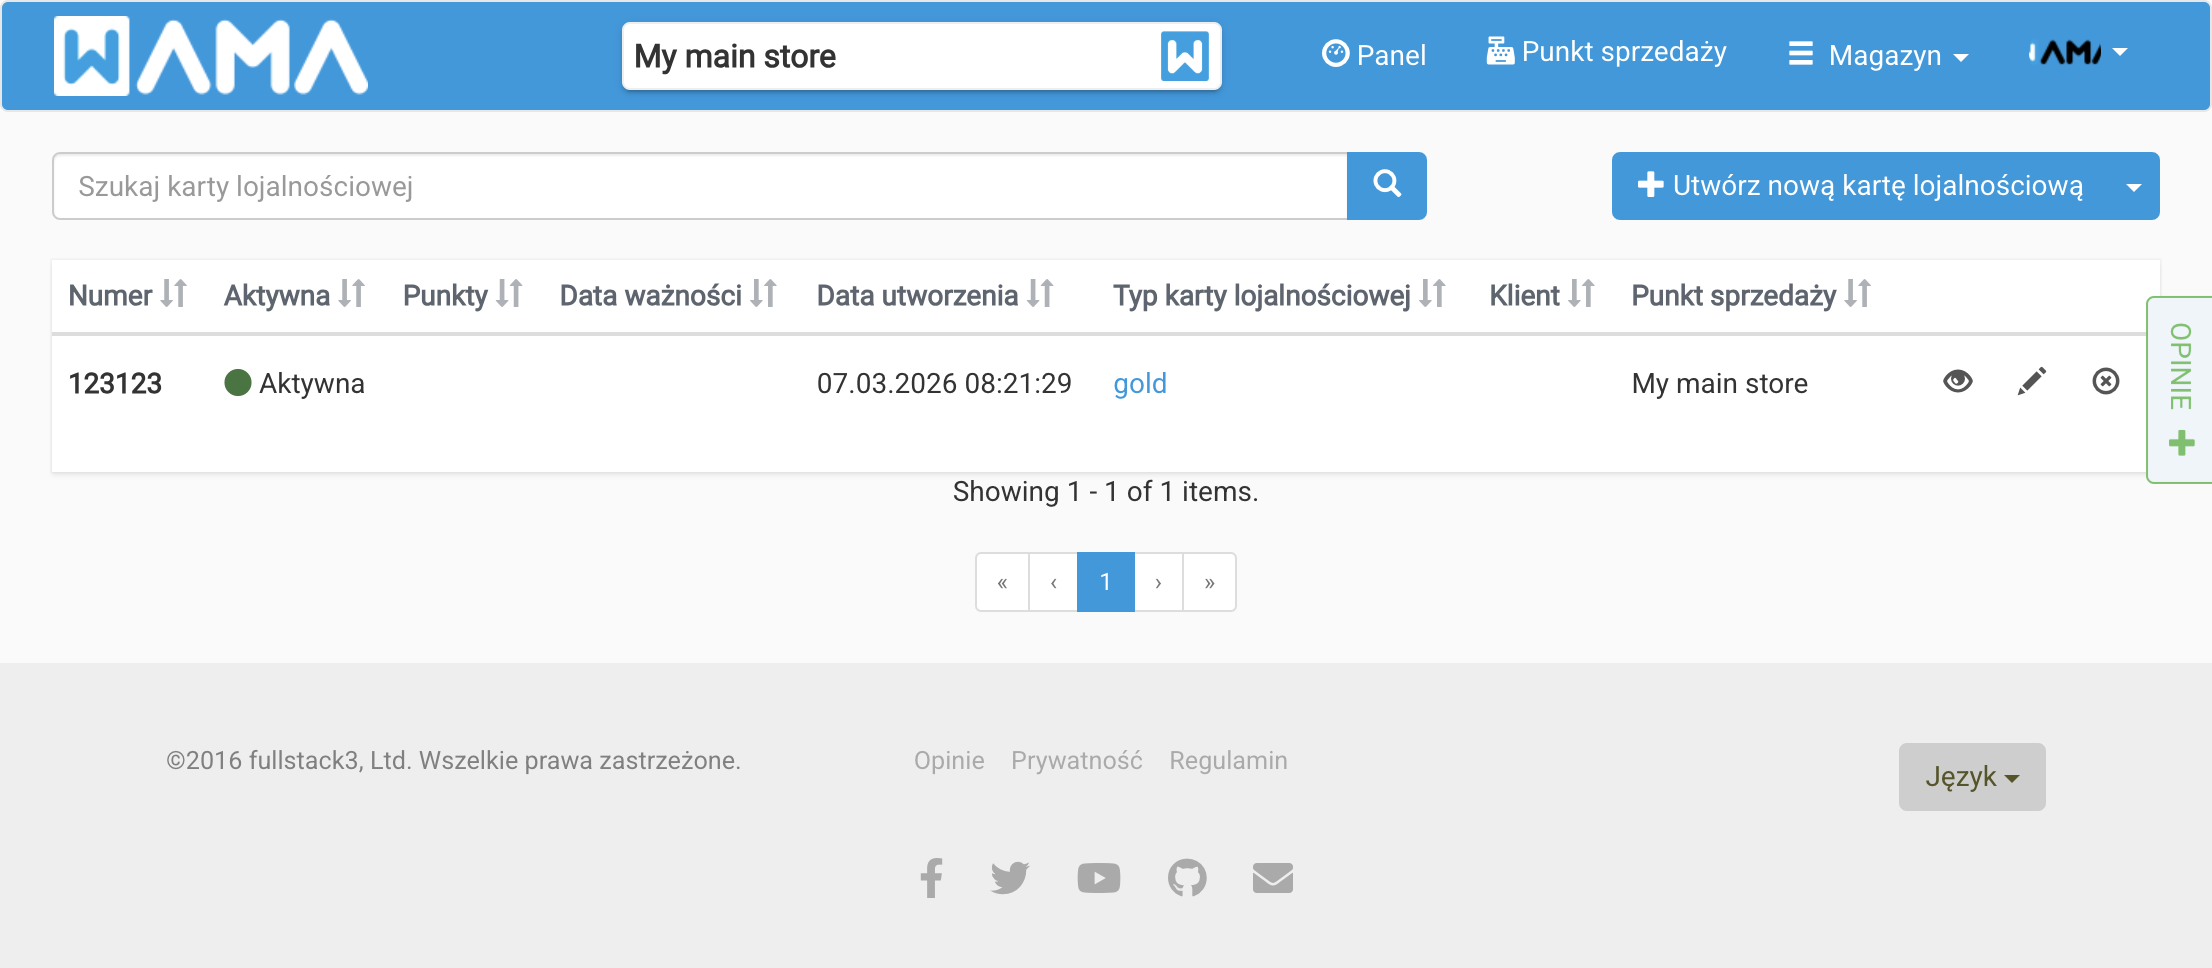Open the YouTube footer icon
Viewport: 2212px width, 968px height.
[x=1098, y=878]
